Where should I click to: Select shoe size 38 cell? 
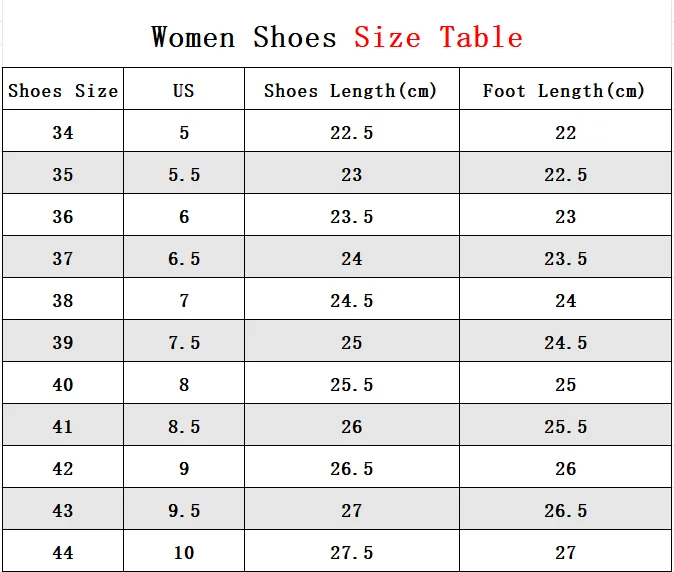point(63,301)
